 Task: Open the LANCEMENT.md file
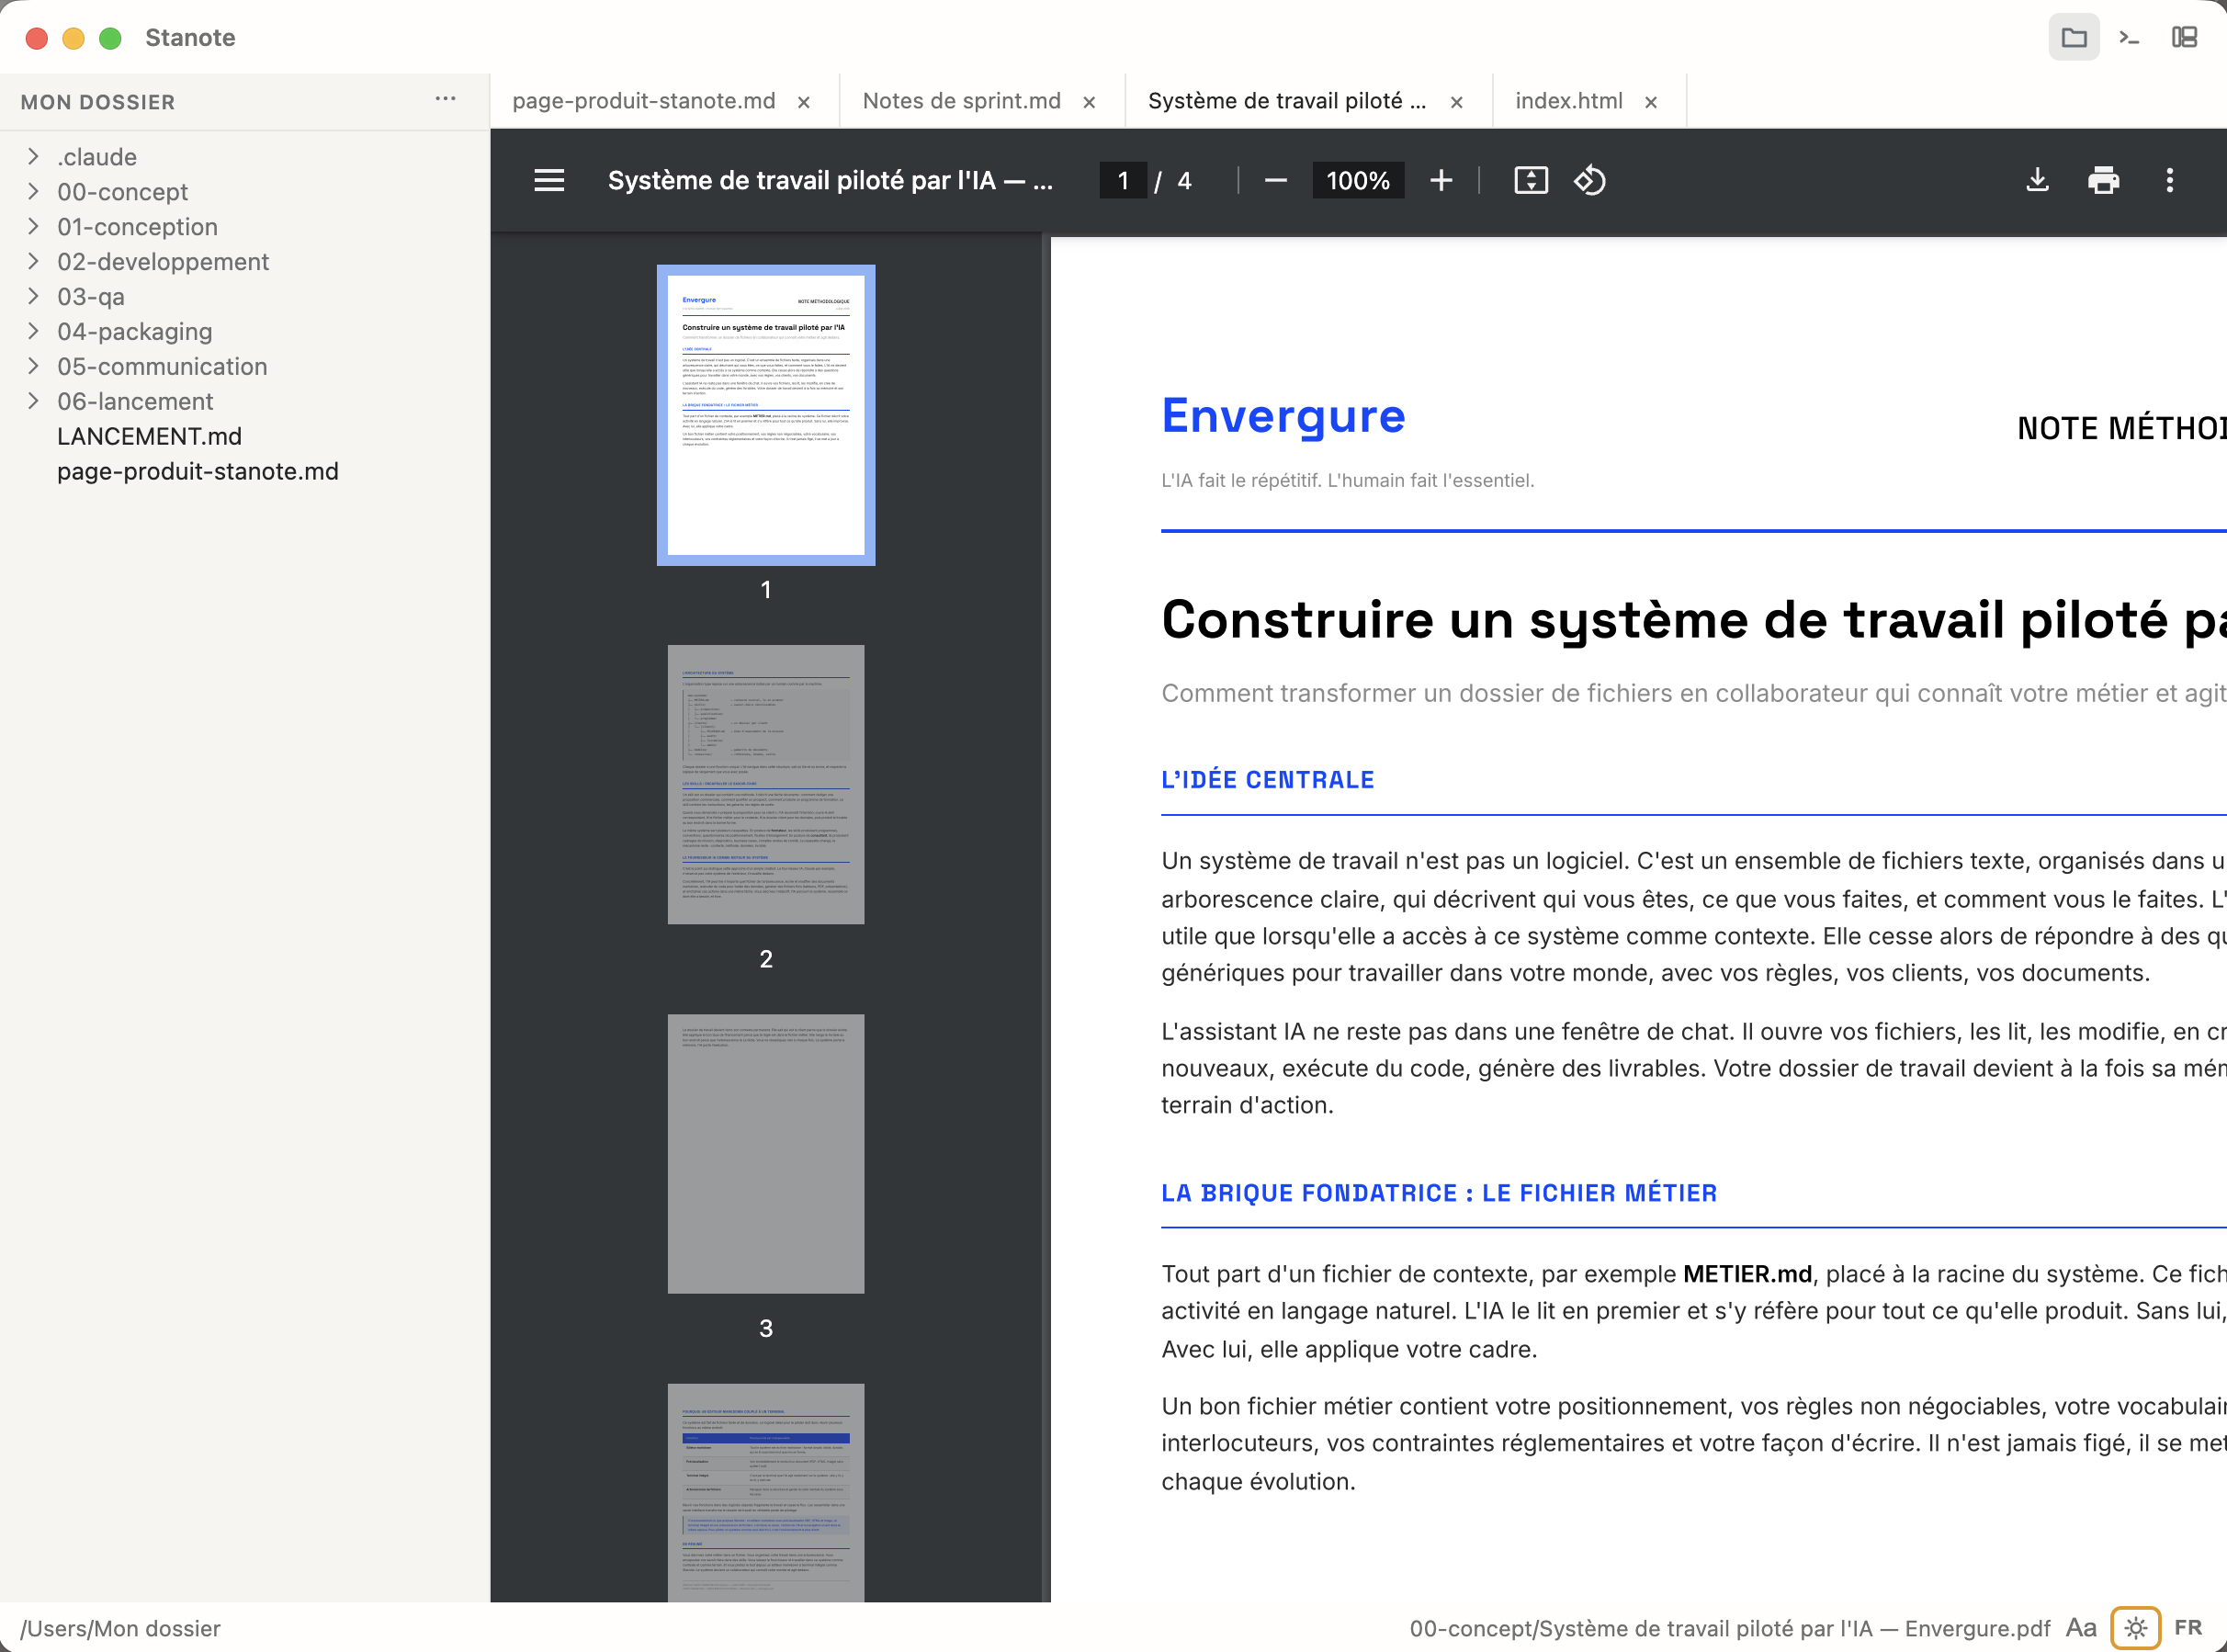click(149, 437)
